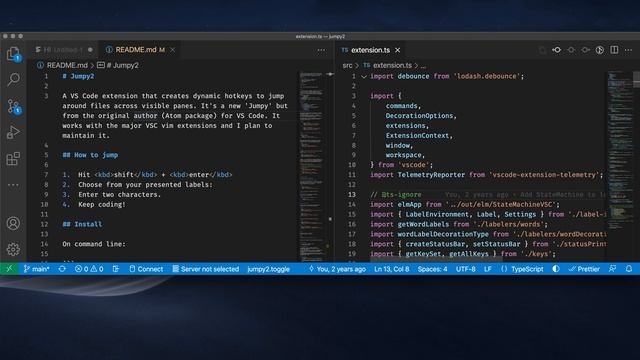Image resolution: width=640 pixels, height=360 pixels.
Task: Open the Extensions view
Action: tap(13, 158)
